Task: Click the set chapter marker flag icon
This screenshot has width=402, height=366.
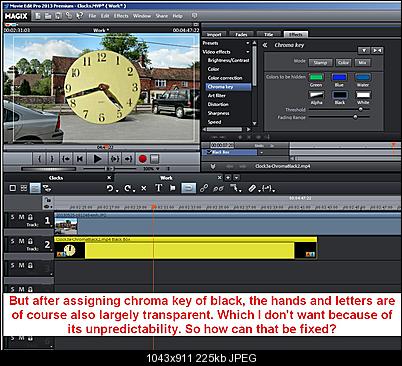Action: 173,188
